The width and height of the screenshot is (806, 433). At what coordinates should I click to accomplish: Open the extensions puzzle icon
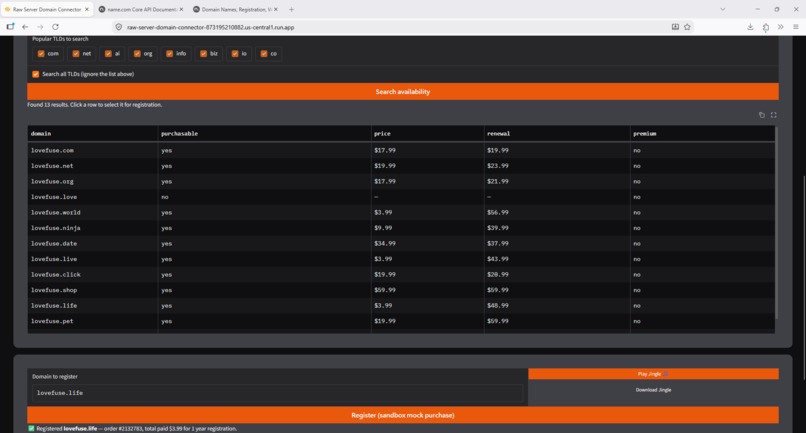pyautogui.click(x=765, y=27)
